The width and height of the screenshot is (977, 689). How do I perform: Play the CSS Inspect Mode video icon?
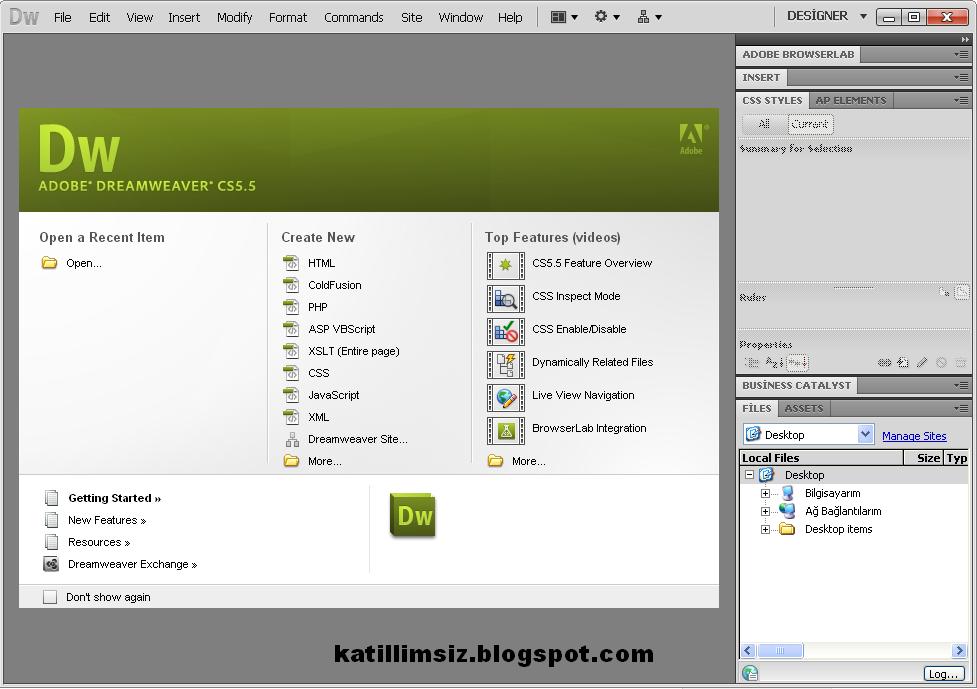[x=505, y=298]
